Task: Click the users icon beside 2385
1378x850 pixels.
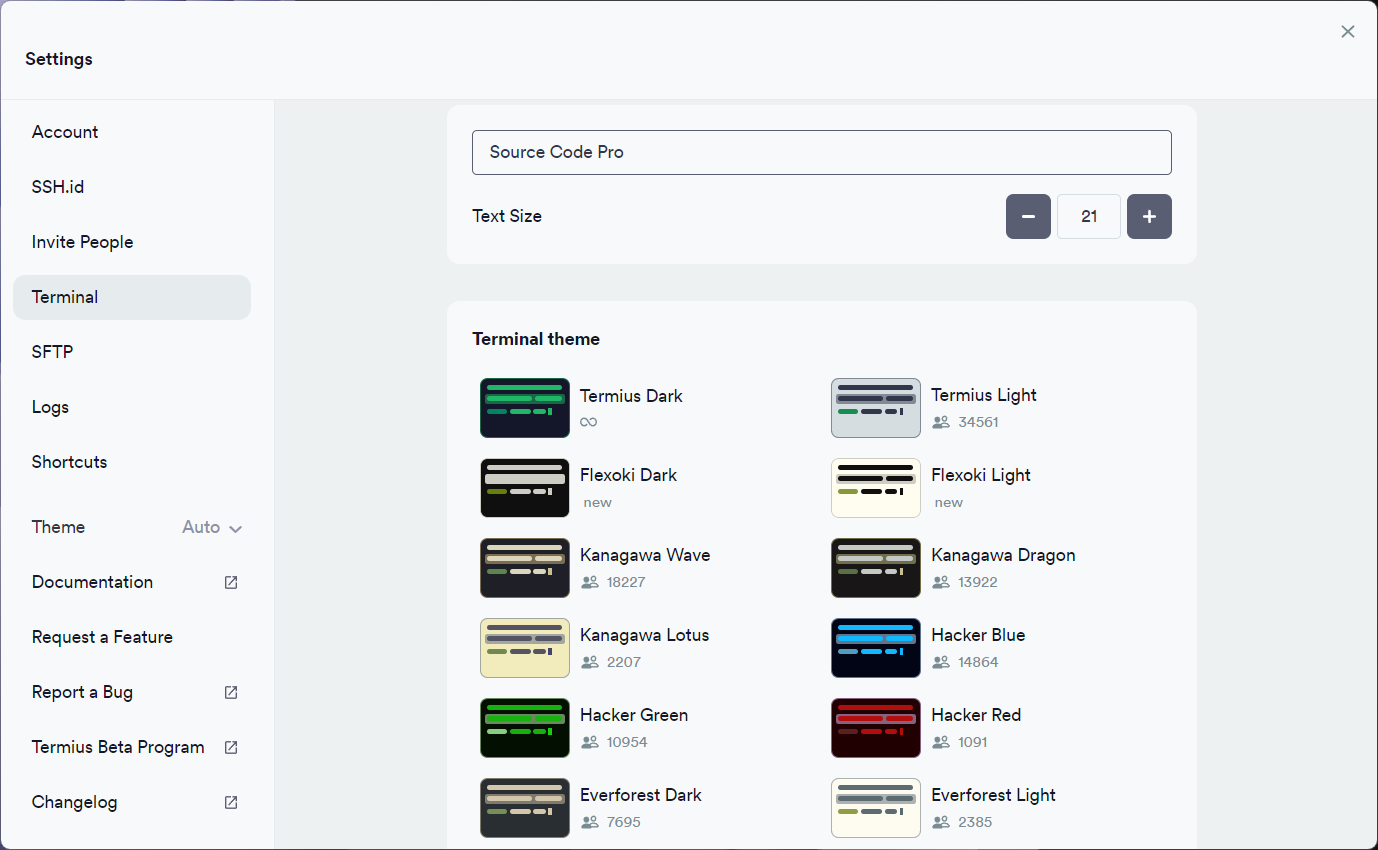Action: (x=940, y=822)
